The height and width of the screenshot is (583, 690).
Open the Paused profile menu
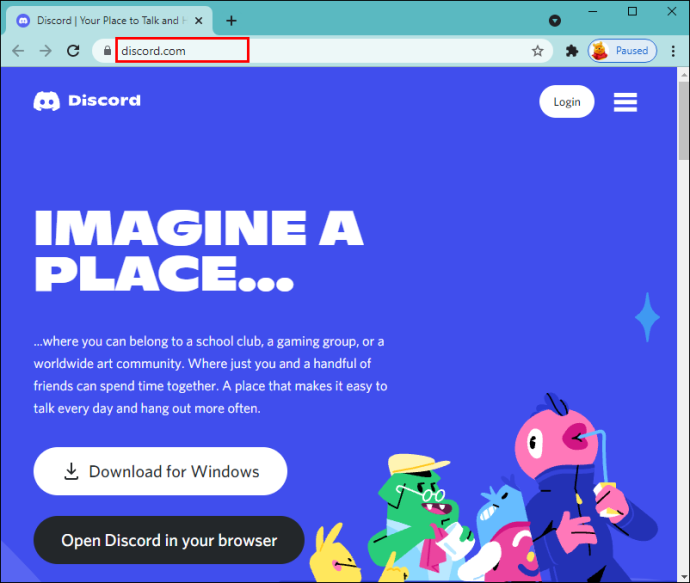click(x=622, y=51)
